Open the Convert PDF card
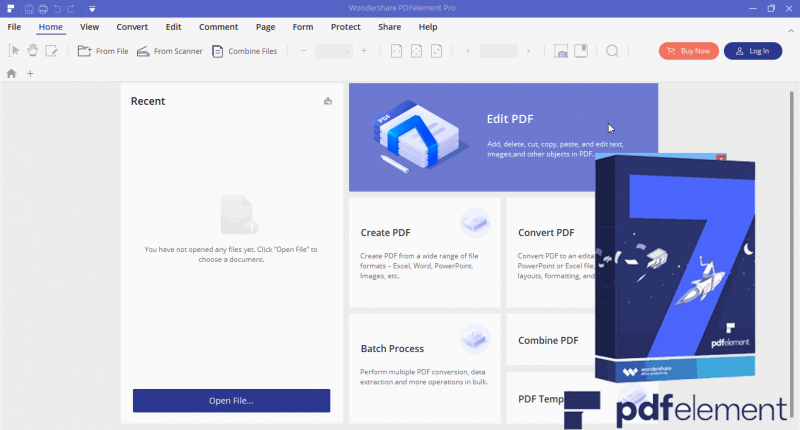Screen dimensions: 800x430 pyautogui.click(x=551, y=252)
